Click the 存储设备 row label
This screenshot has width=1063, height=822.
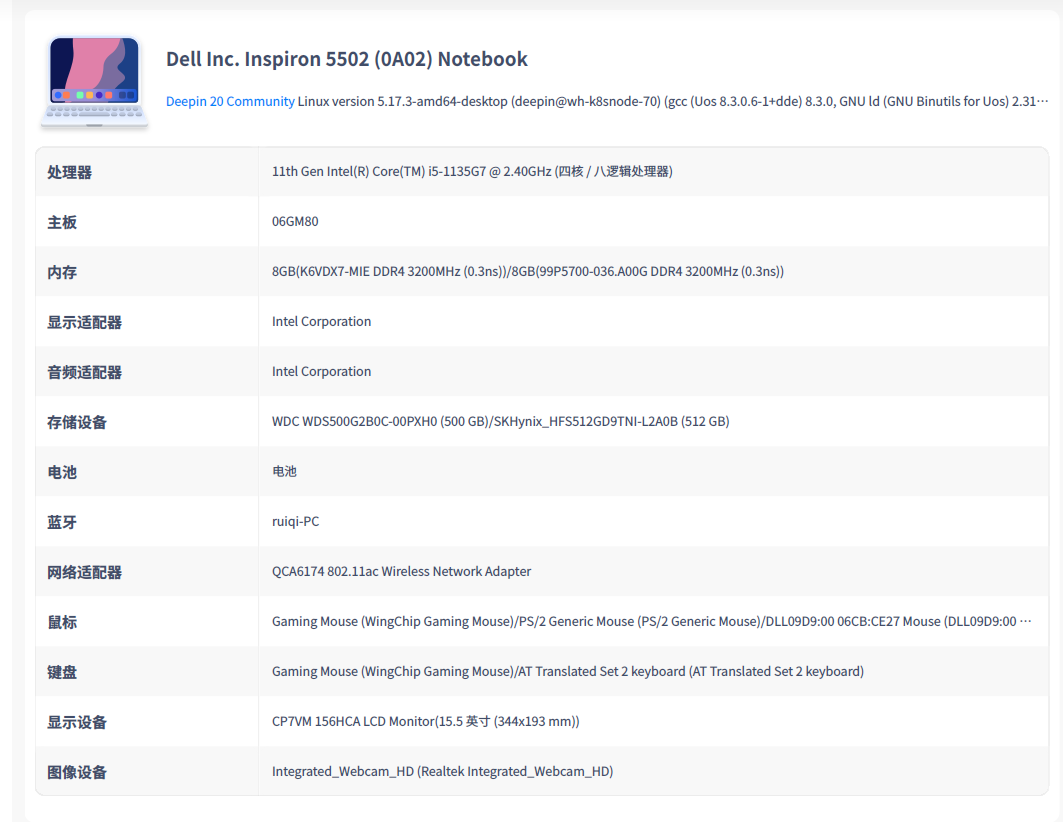(x=77, y=423)
